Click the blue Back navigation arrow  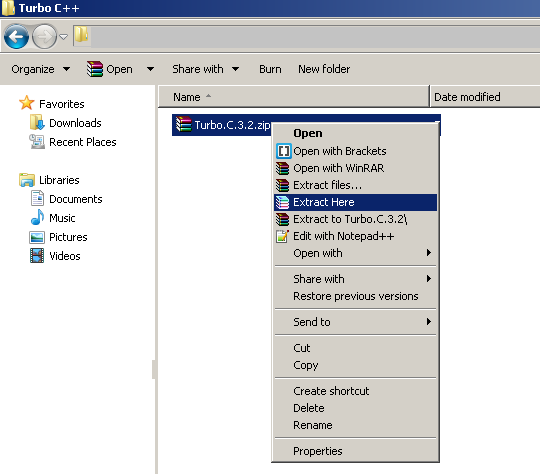click(x=16, y=36)
